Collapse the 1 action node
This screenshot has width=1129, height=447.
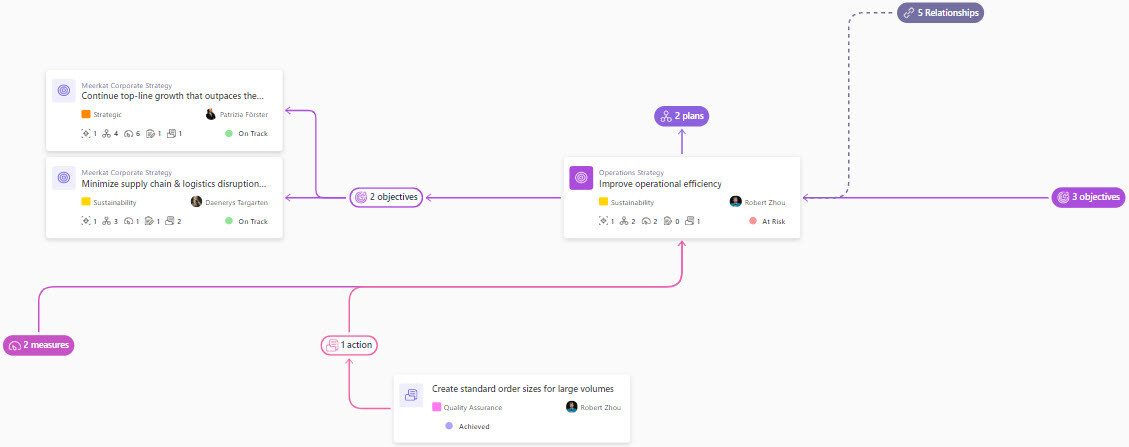pos(349,345)
